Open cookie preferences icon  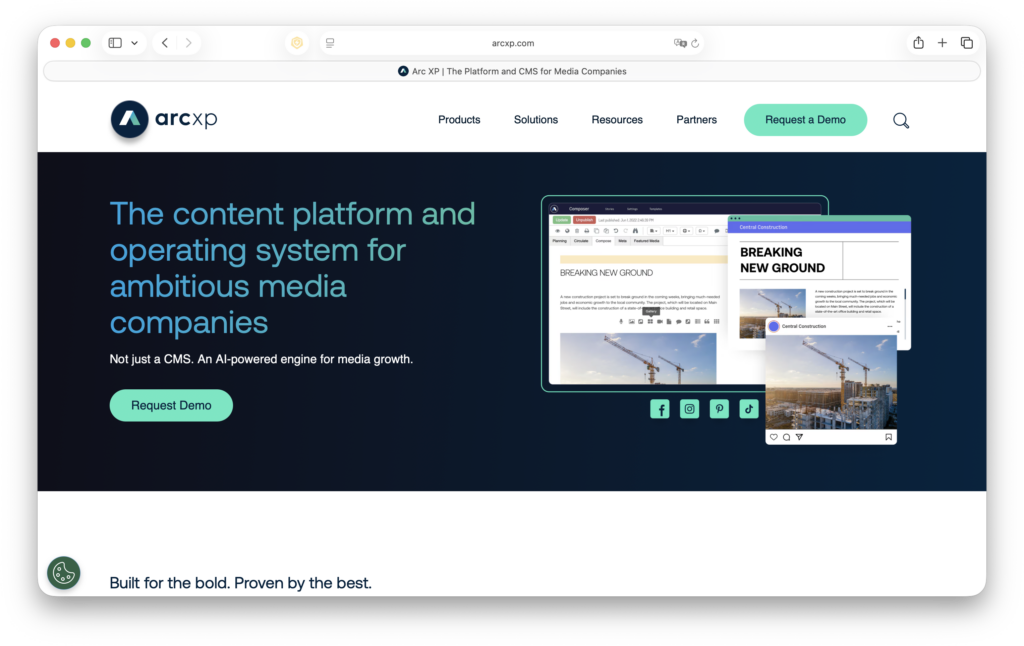click(x=63, y=572)
